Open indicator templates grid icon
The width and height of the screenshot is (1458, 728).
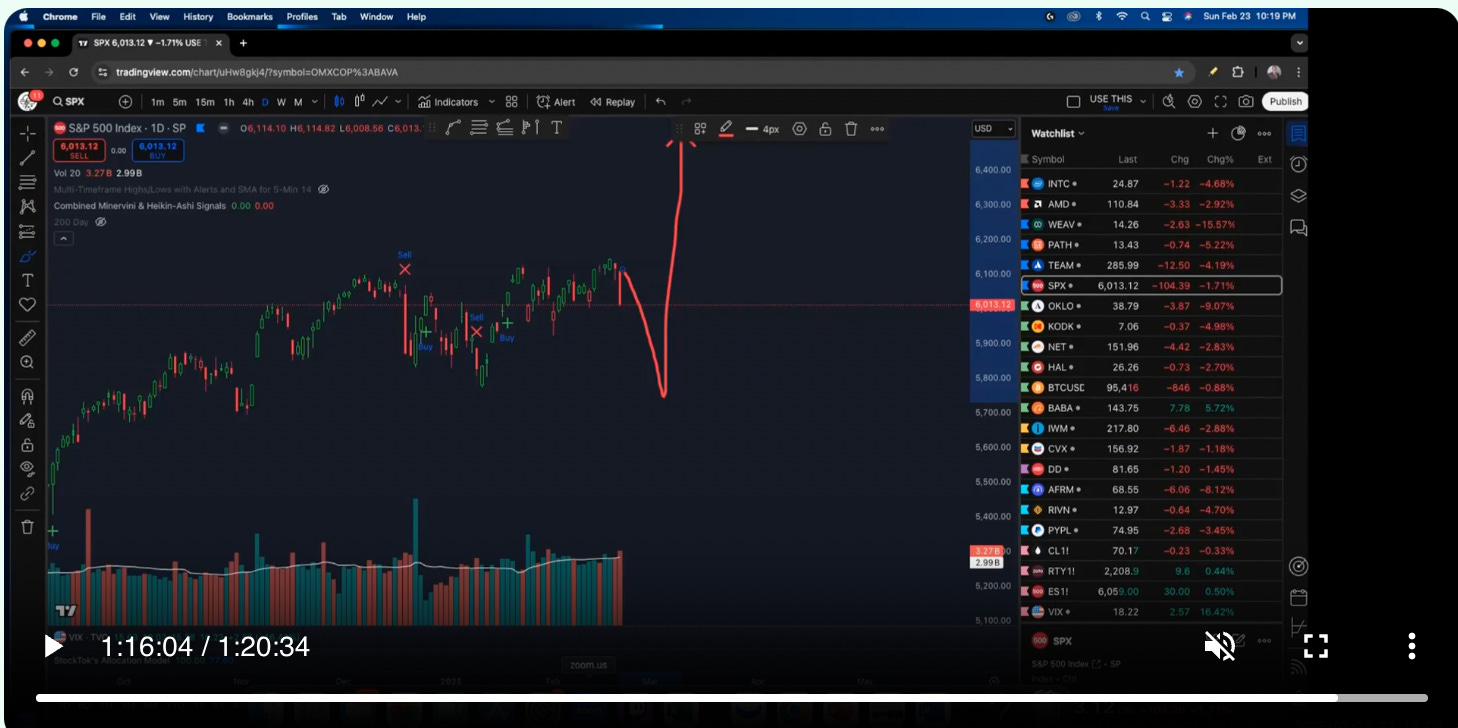click(512, 102)
